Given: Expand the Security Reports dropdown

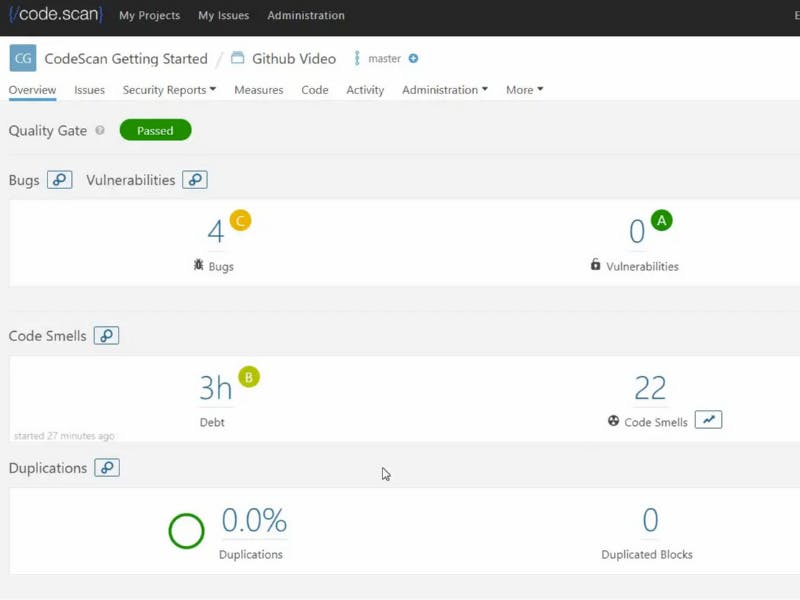Looking at the screenshot, I should coord(169,90).
